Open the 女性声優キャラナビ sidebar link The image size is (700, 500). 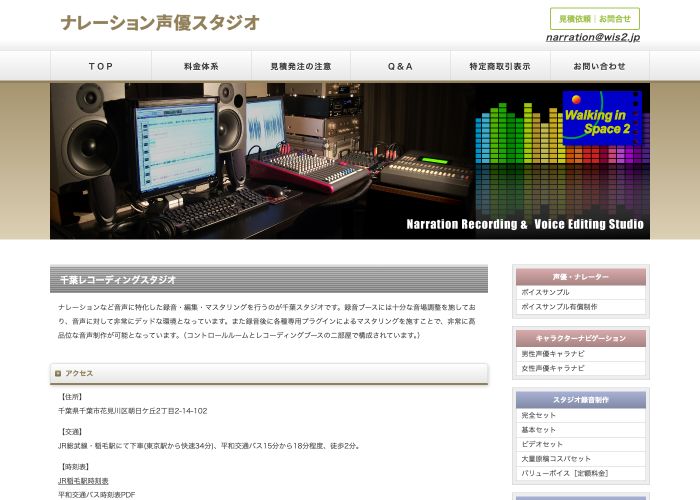click(x=581, y=368)
